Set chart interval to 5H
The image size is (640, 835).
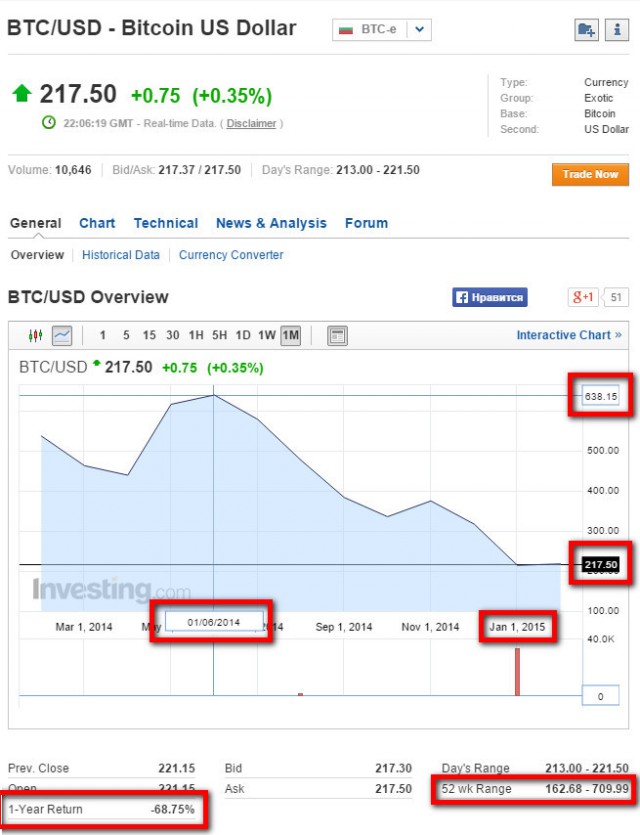219,335
